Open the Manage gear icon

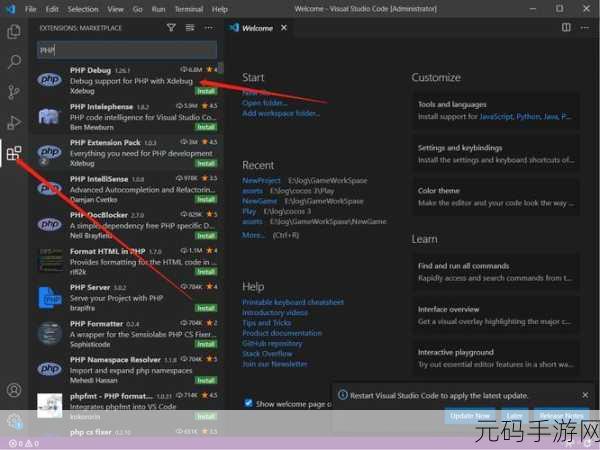tap(14, 421)
